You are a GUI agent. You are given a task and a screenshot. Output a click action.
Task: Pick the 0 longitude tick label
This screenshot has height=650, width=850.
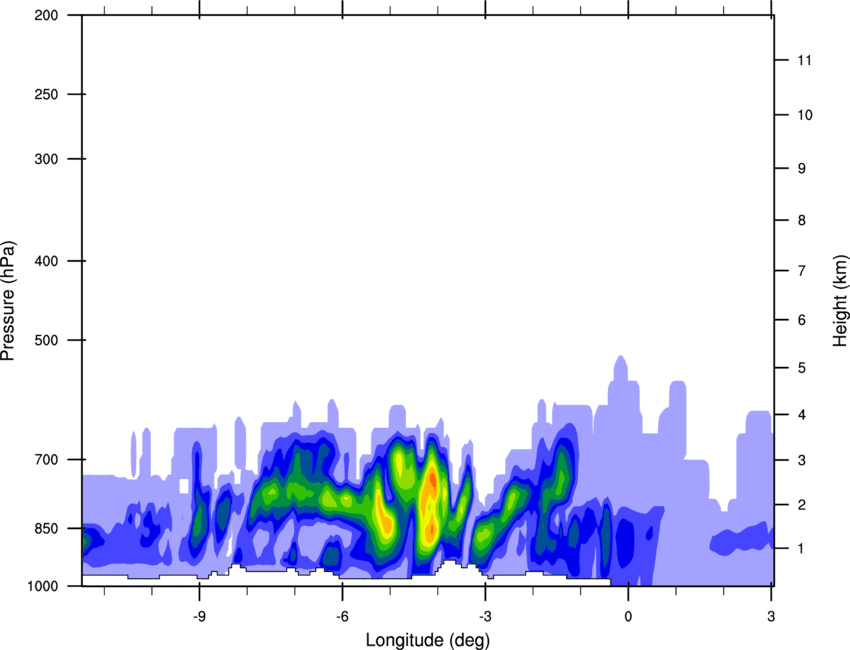coord(628,616)
